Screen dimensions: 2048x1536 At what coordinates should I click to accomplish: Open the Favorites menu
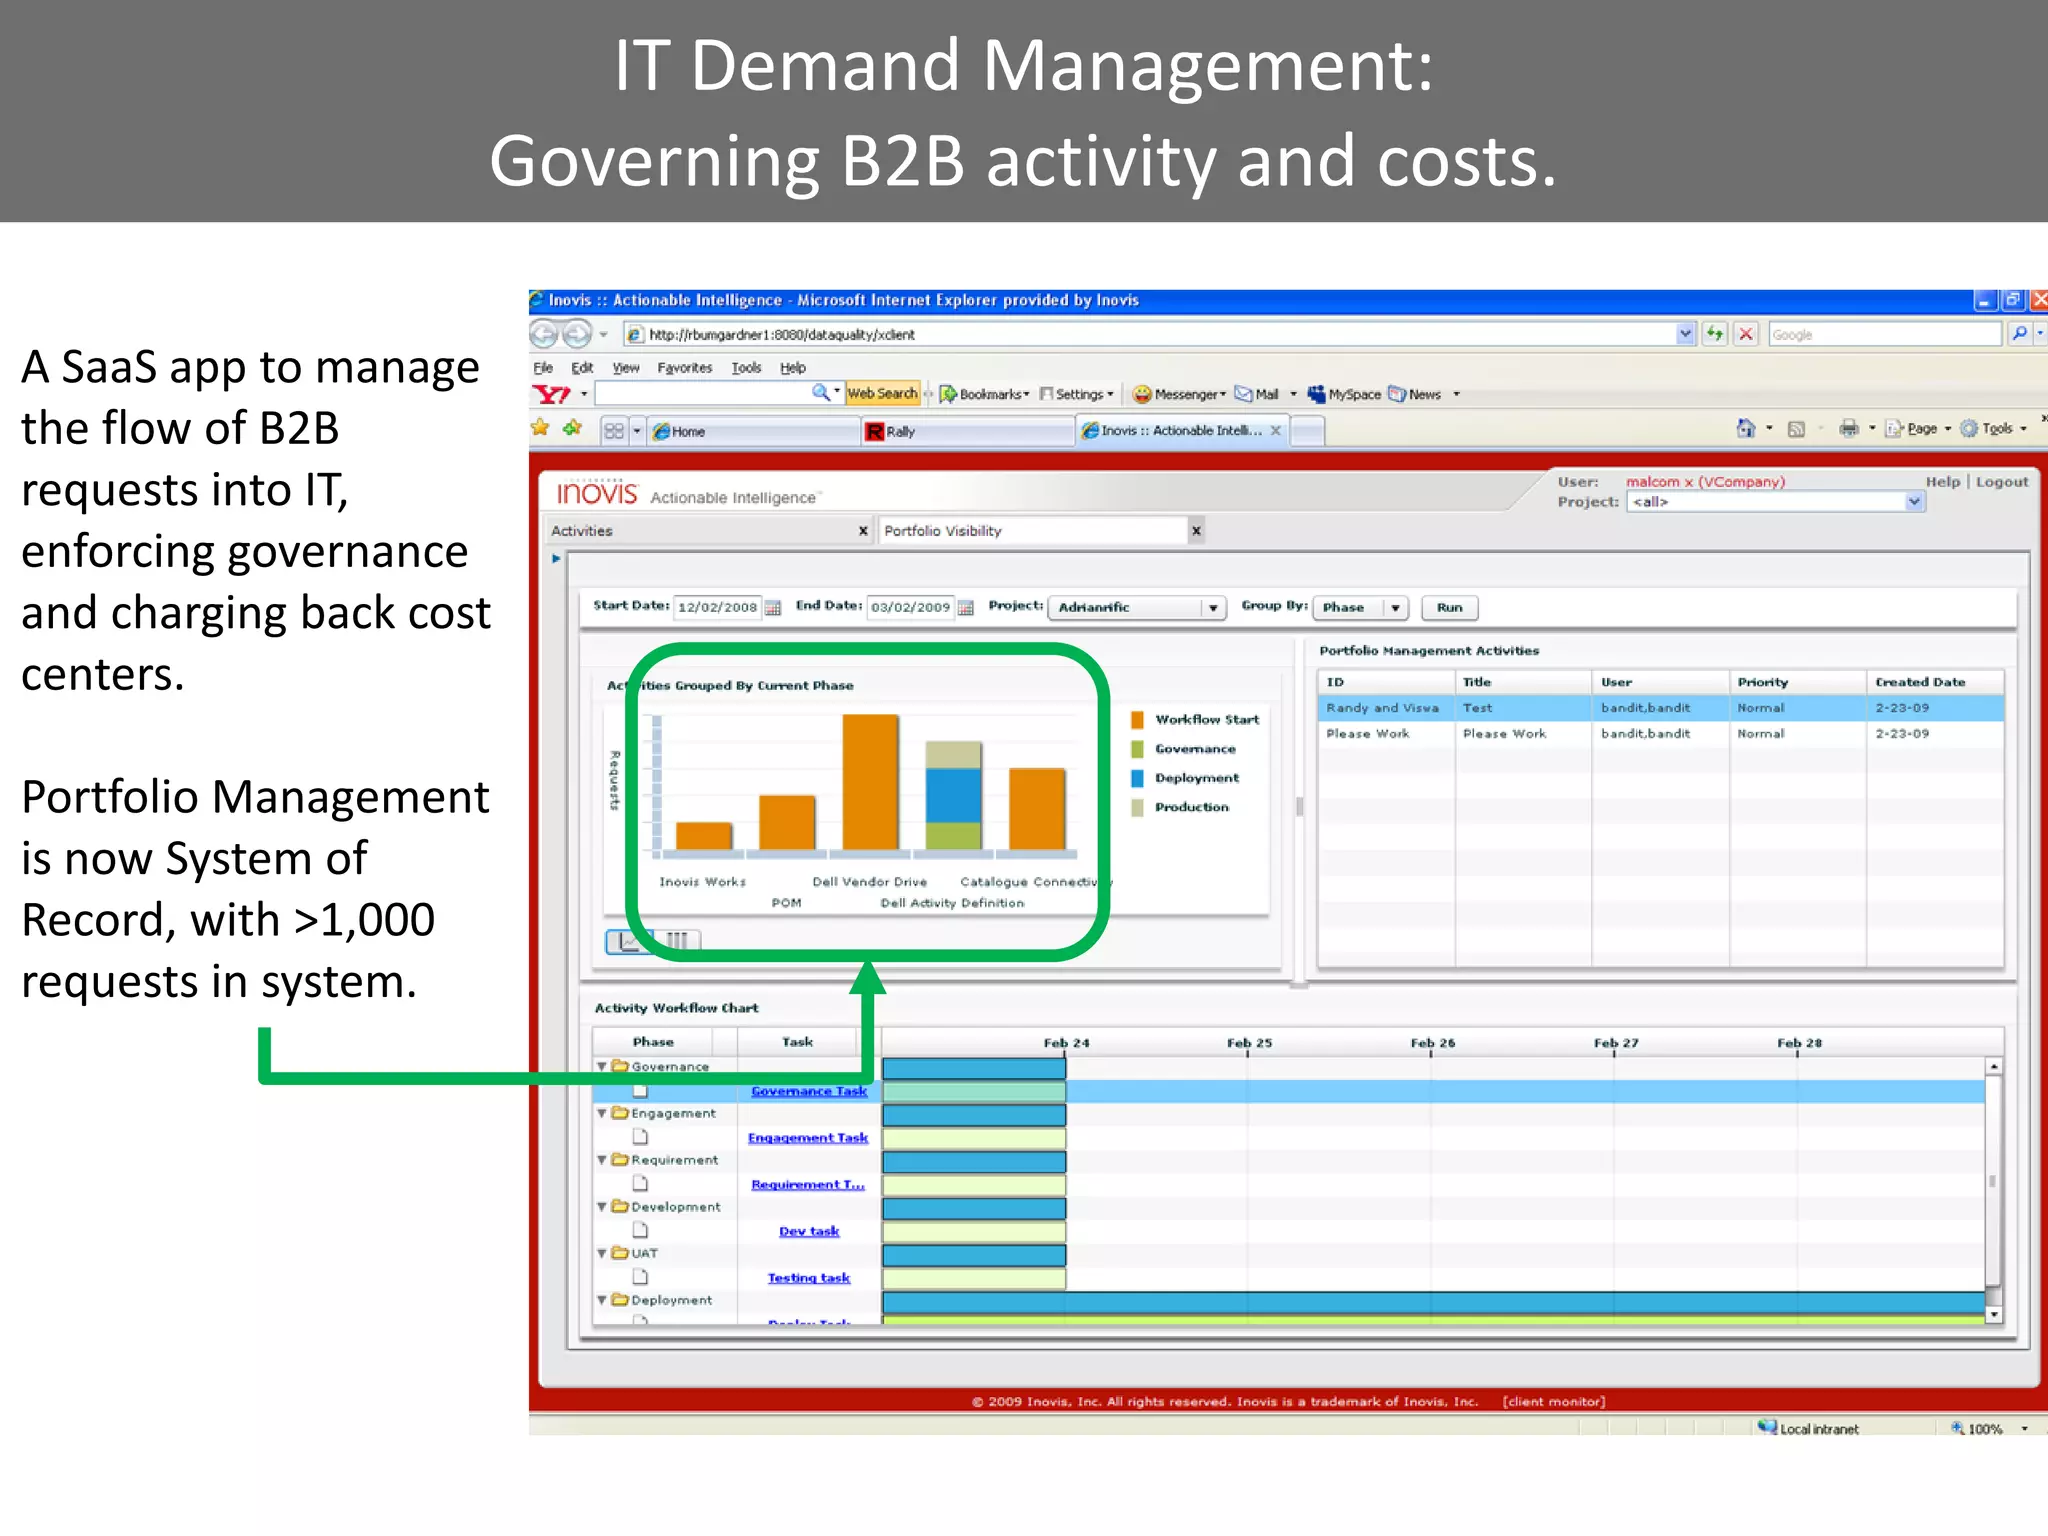click(x=685, y=368)
